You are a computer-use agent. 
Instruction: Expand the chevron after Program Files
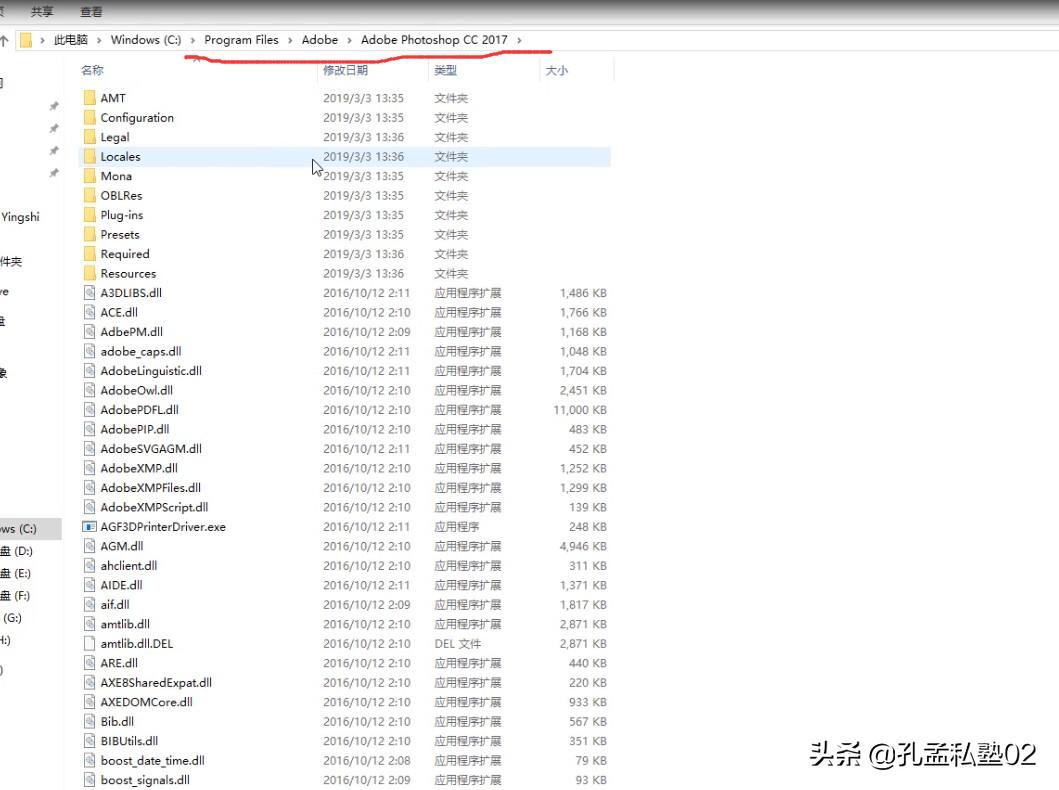pos(290,41)
